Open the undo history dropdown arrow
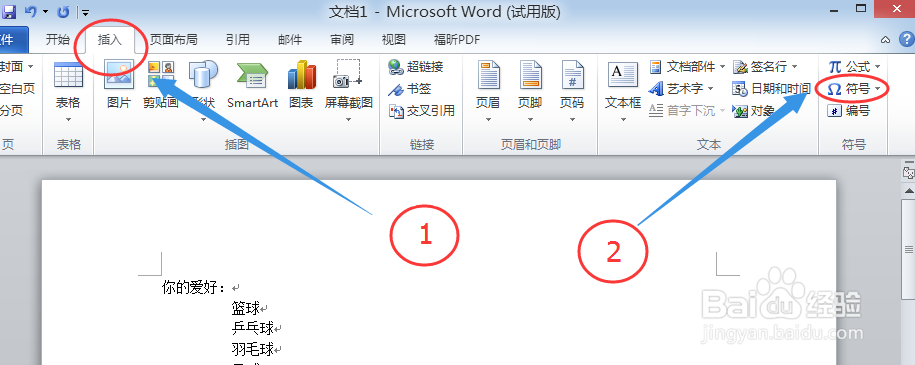 coord(46,11)
